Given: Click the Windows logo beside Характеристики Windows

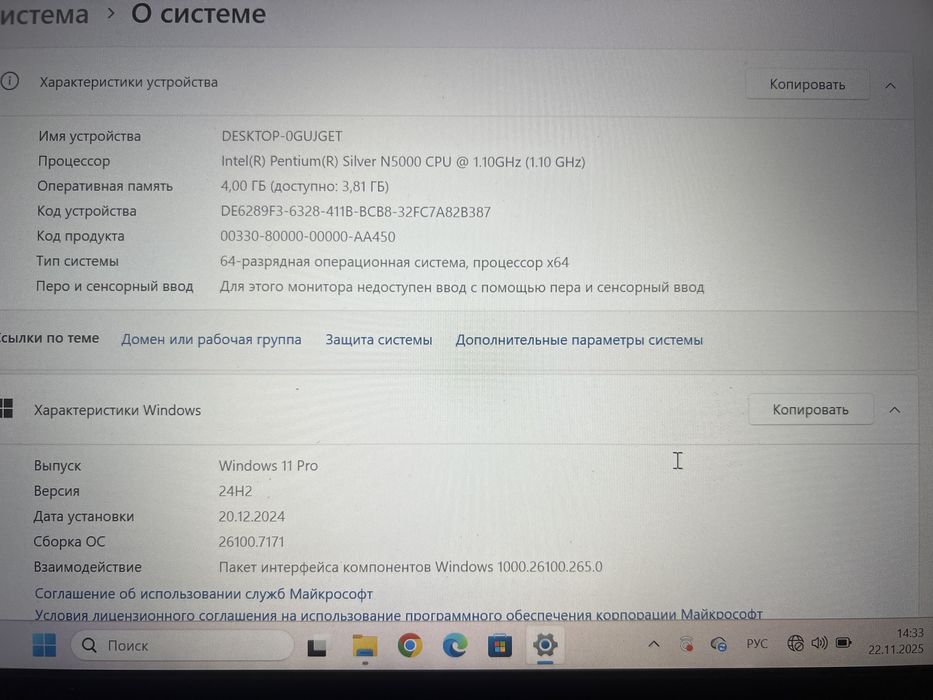Looking at the screenshot, I should pyautogui.click(x=6, y=409).
